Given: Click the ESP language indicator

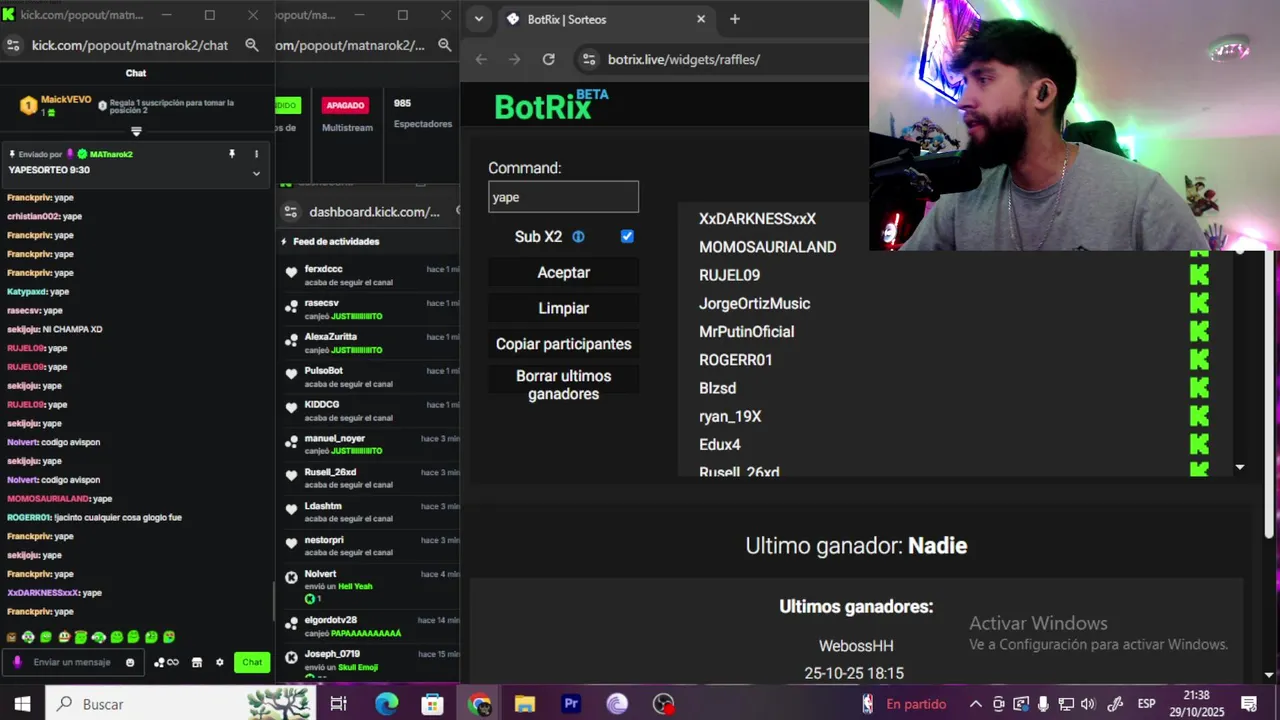Looking at the screenshot, I should tap(1147, 704).
